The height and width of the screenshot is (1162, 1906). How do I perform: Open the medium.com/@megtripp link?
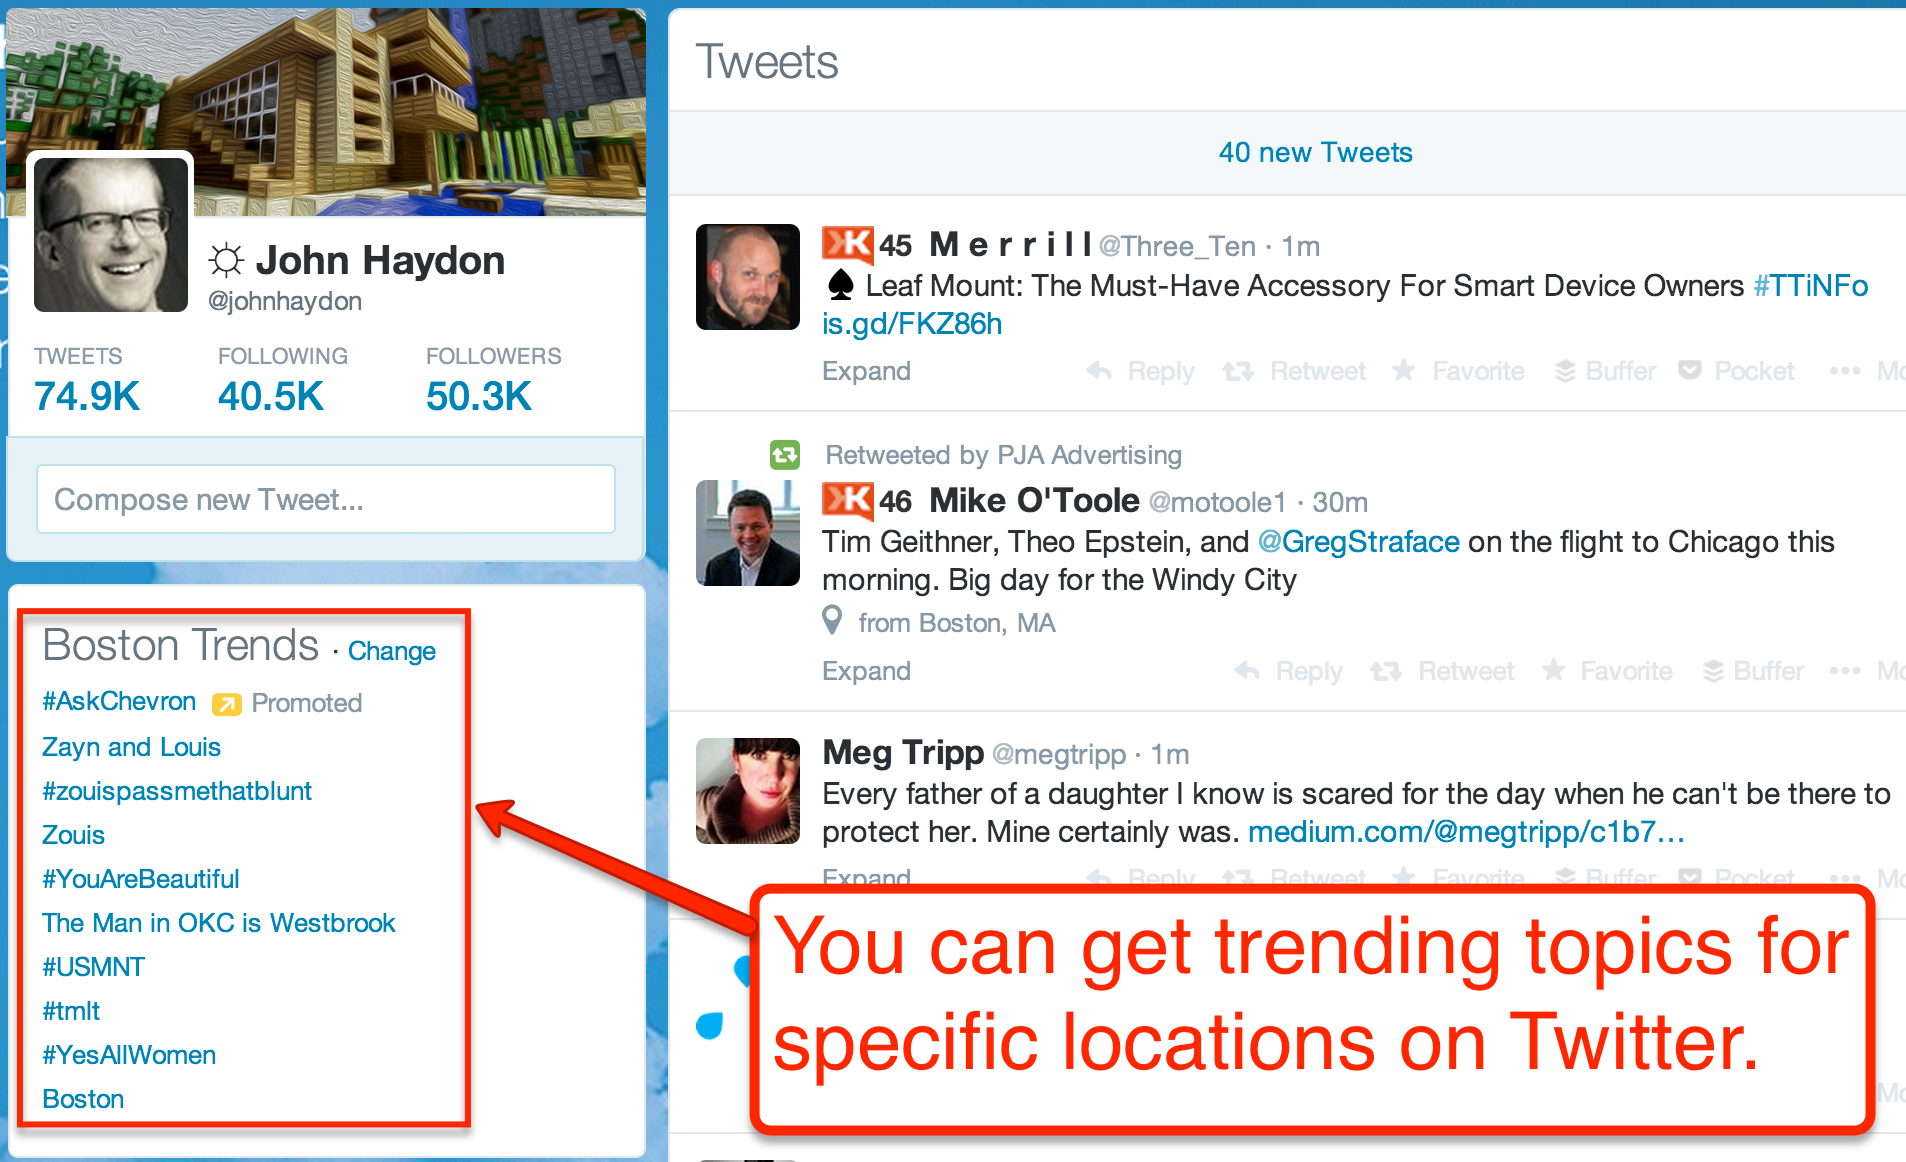point(1467,832)
